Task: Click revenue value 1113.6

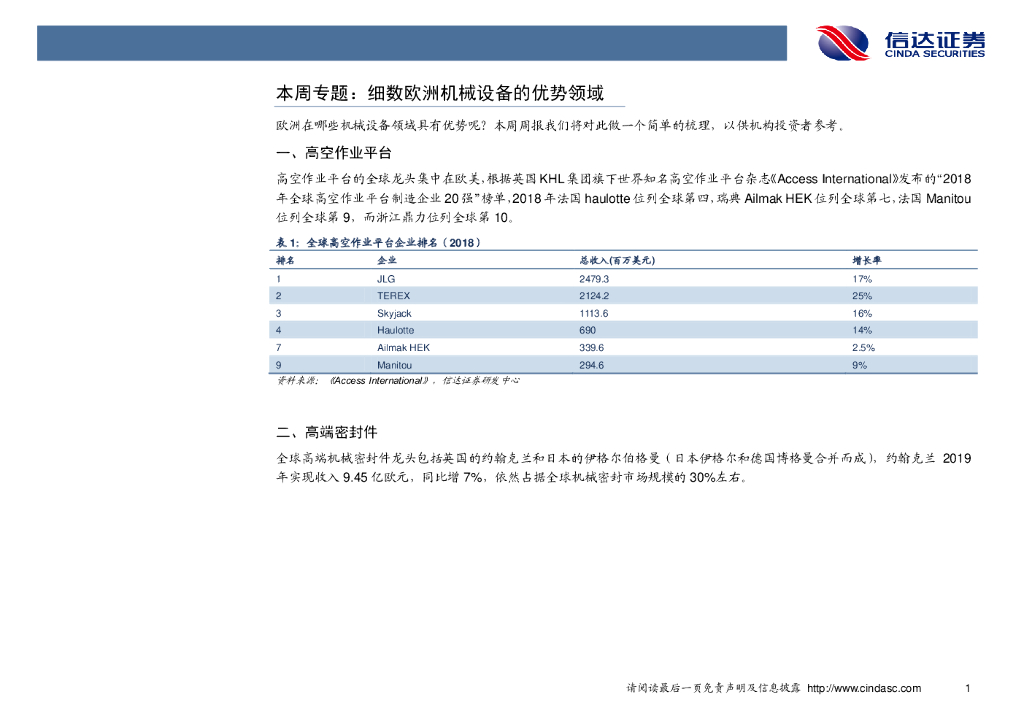Action: (x=593, y=313)
